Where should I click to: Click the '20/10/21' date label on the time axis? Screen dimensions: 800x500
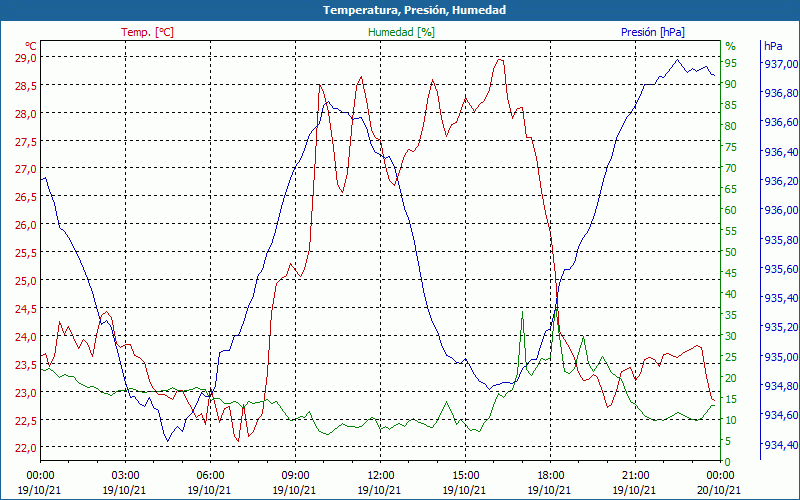point(719,490)
